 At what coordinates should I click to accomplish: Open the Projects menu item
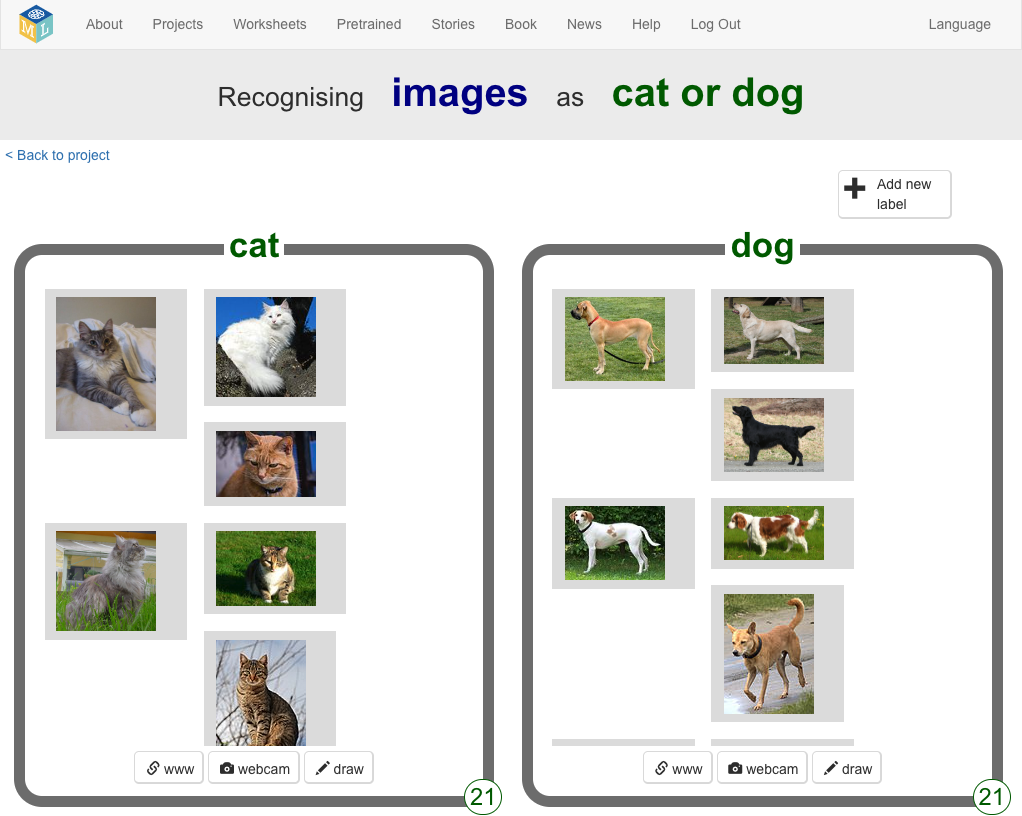click(177, 24)
